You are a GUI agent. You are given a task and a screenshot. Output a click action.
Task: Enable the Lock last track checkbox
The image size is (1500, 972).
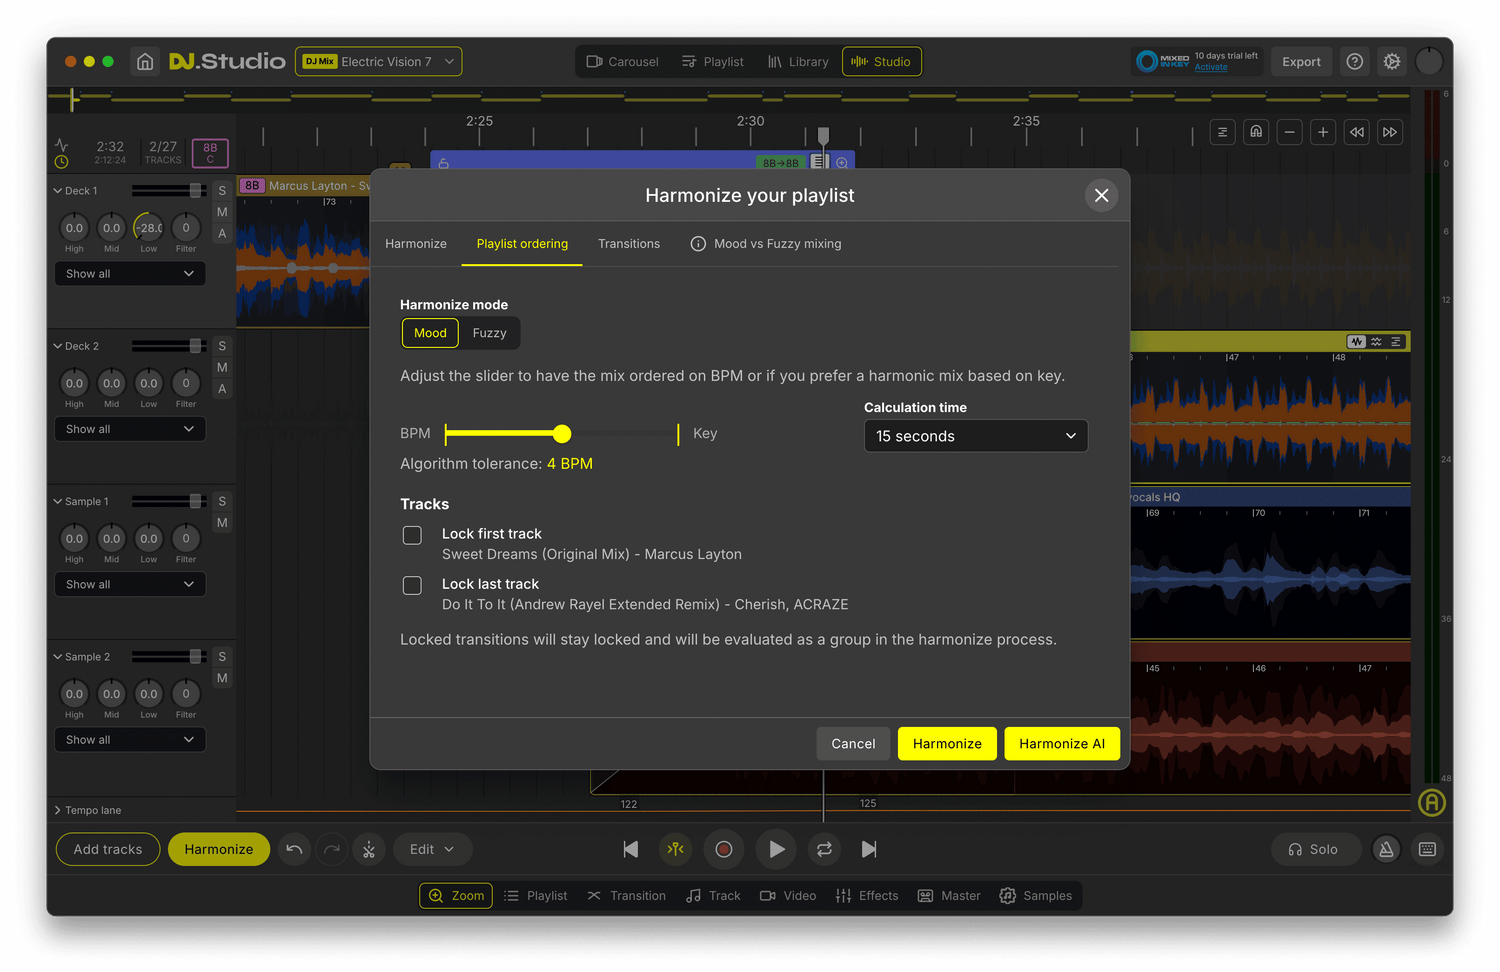click(412, 585)
